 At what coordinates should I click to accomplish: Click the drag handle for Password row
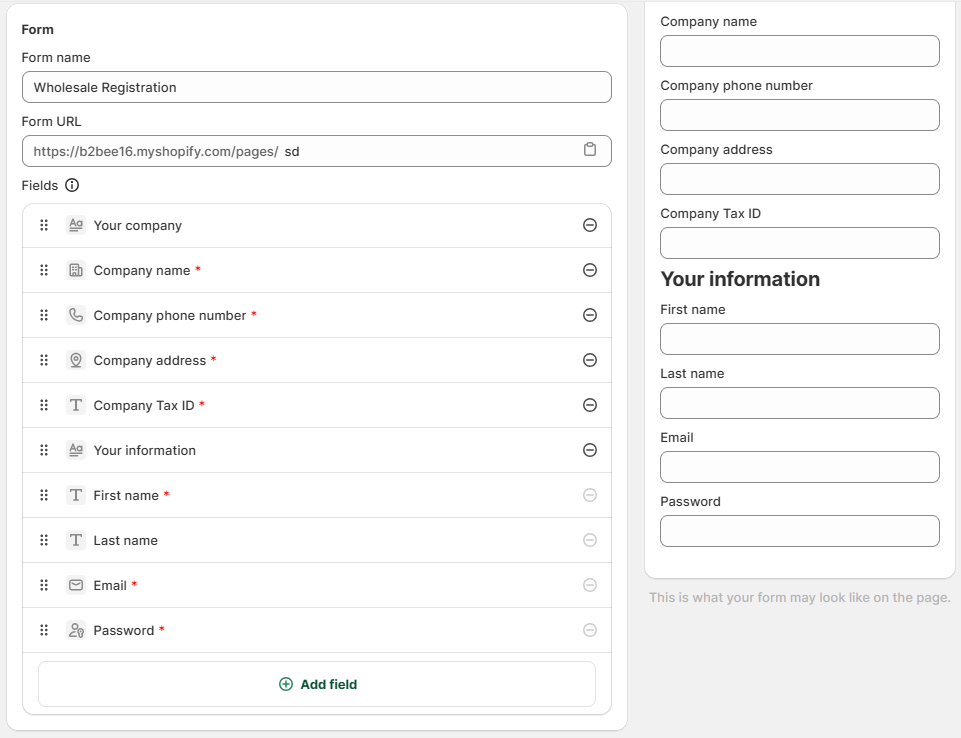tap(44, 630)
